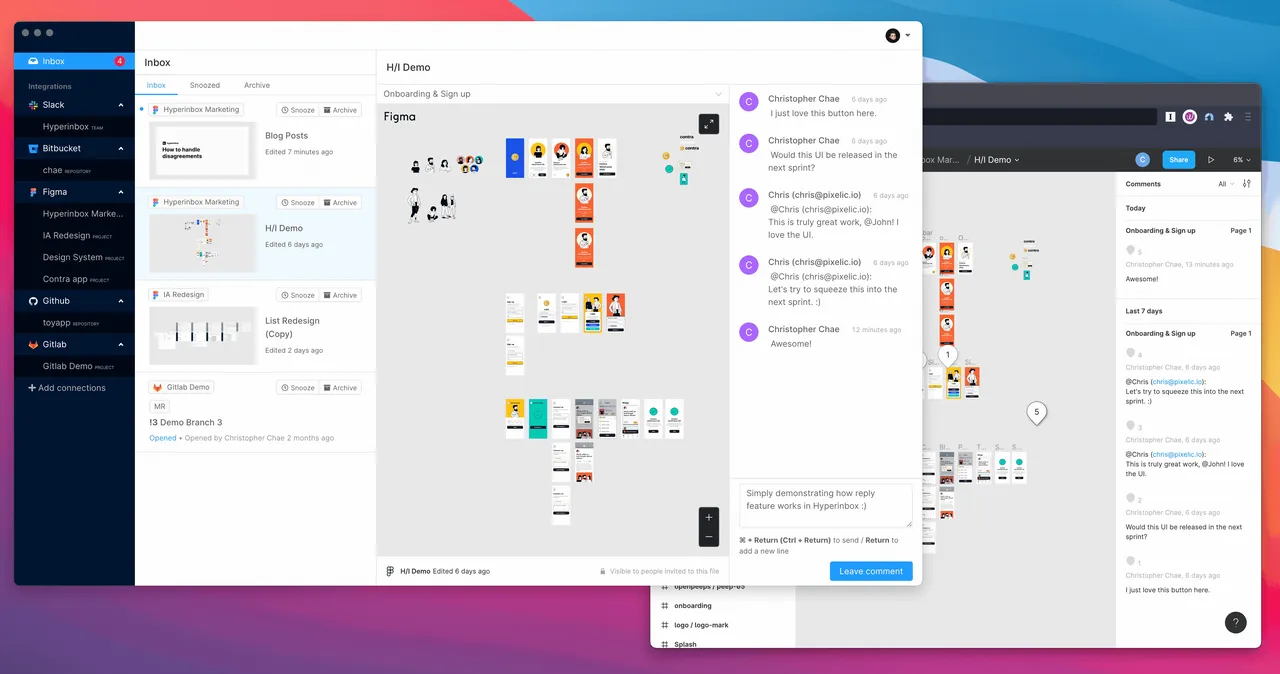Click the blue arch extension icon in browser
This screenshot has height=674, width=1280.
point(1209,117)
